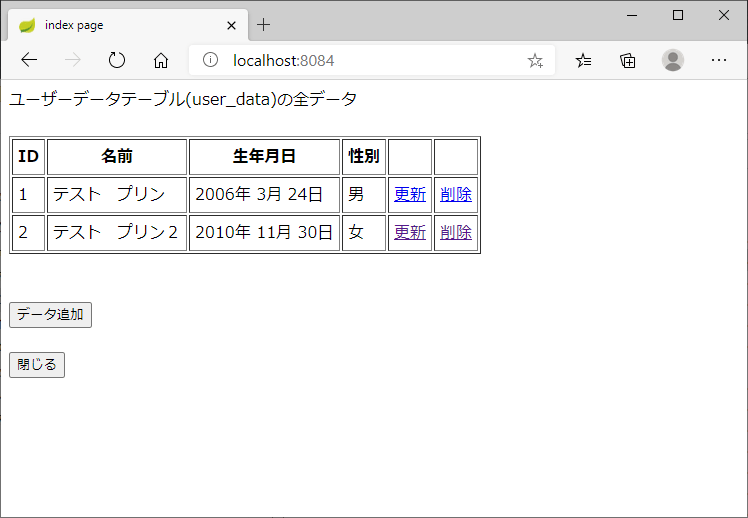Open the browser Settings and more menu
Screen dimensions: 748x518
tap(718, 60)
